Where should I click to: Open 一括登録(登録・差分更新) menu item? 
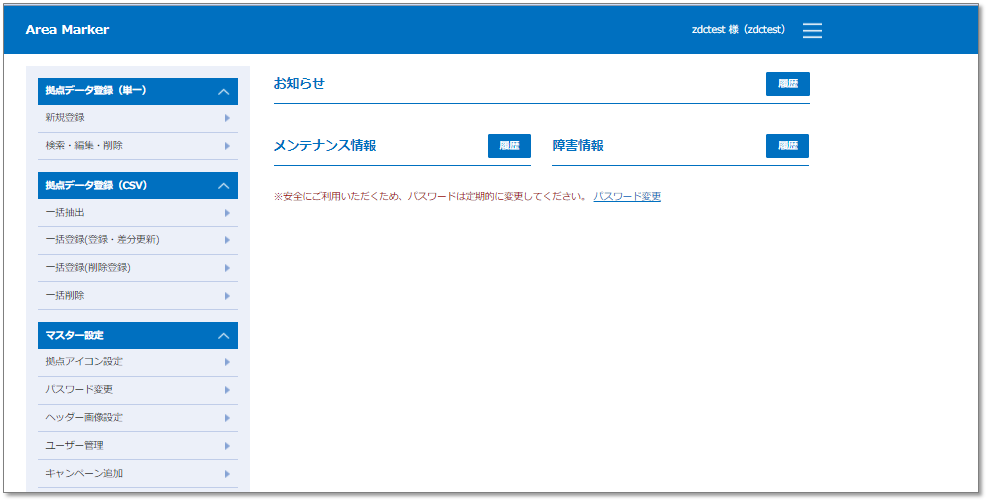click(x=138, y=240)
